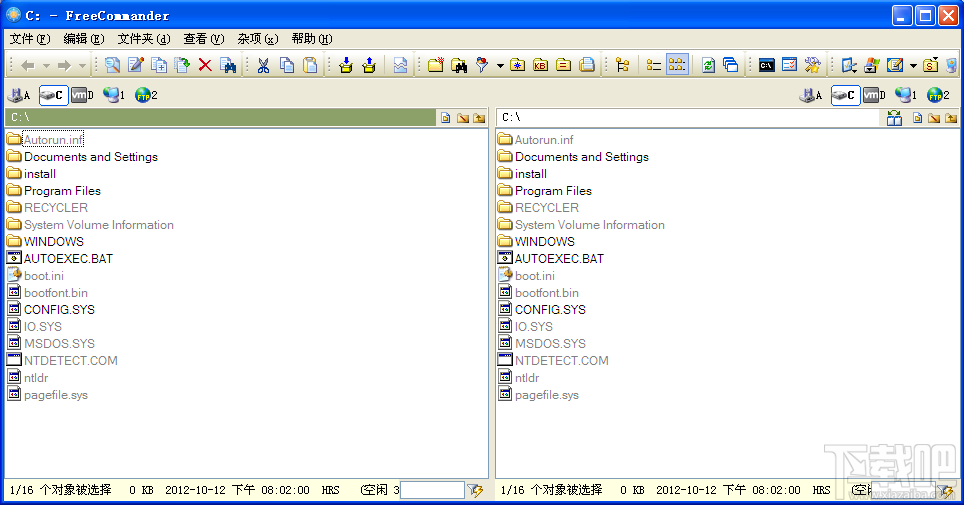Click the settings checklist window icon
Screen dimensions: 964x505
click(789, 65)
